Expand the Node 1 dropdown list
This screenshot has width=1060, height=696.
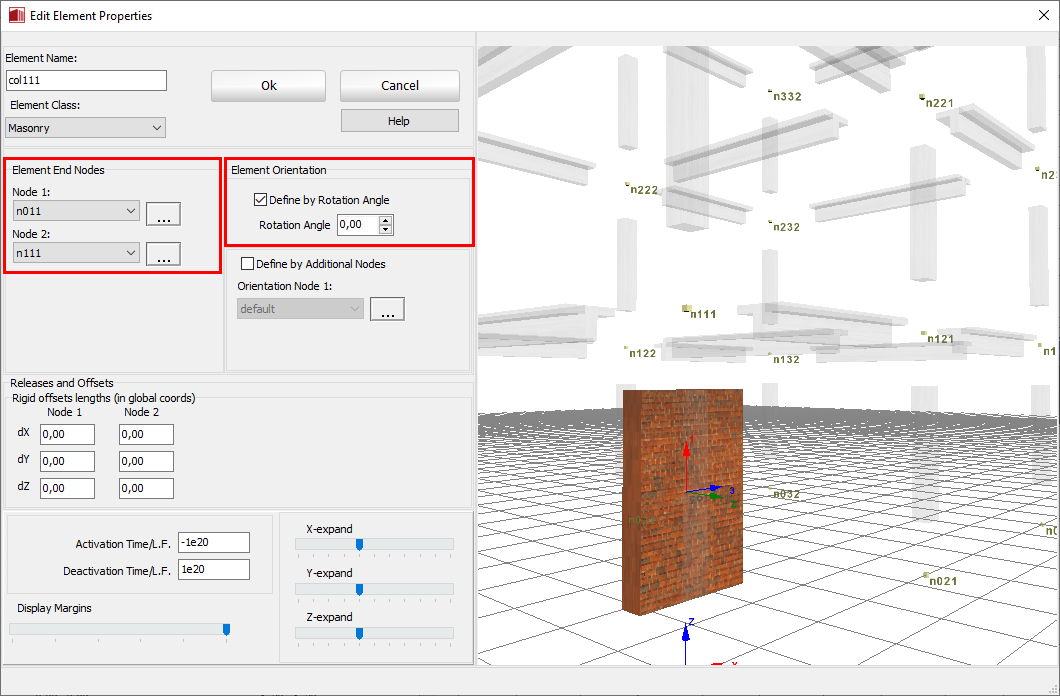(x=76, y=211)
